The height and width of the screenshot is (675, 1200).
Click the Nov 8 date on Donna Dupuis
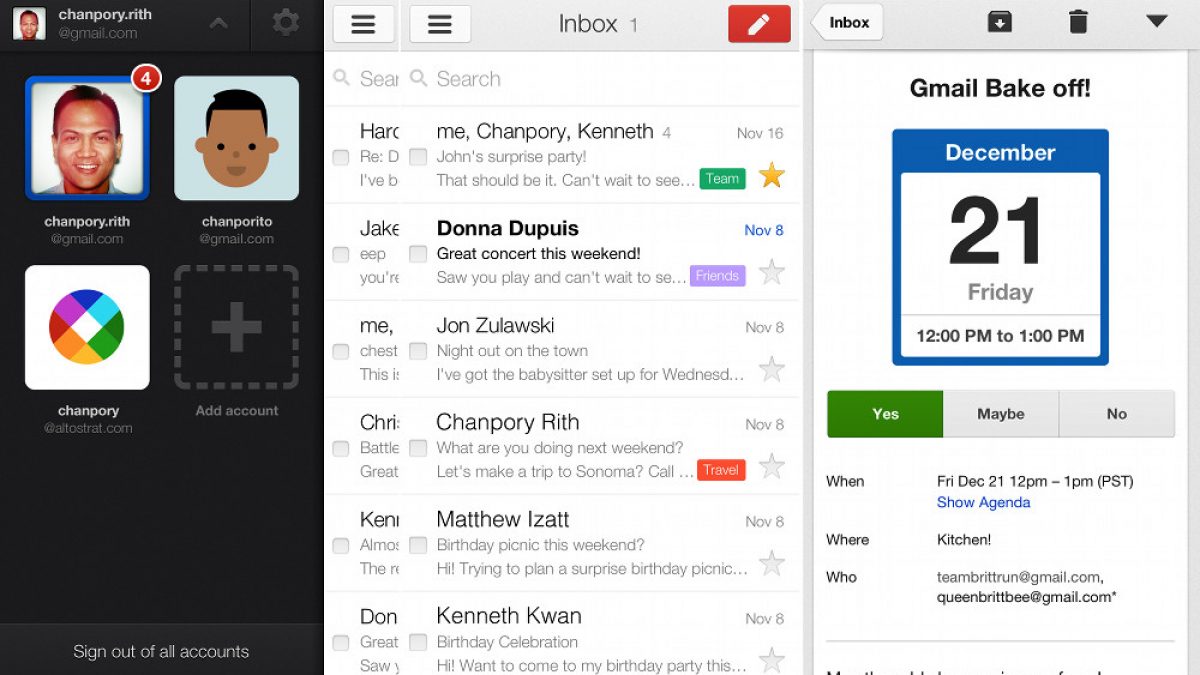point(764,230)
